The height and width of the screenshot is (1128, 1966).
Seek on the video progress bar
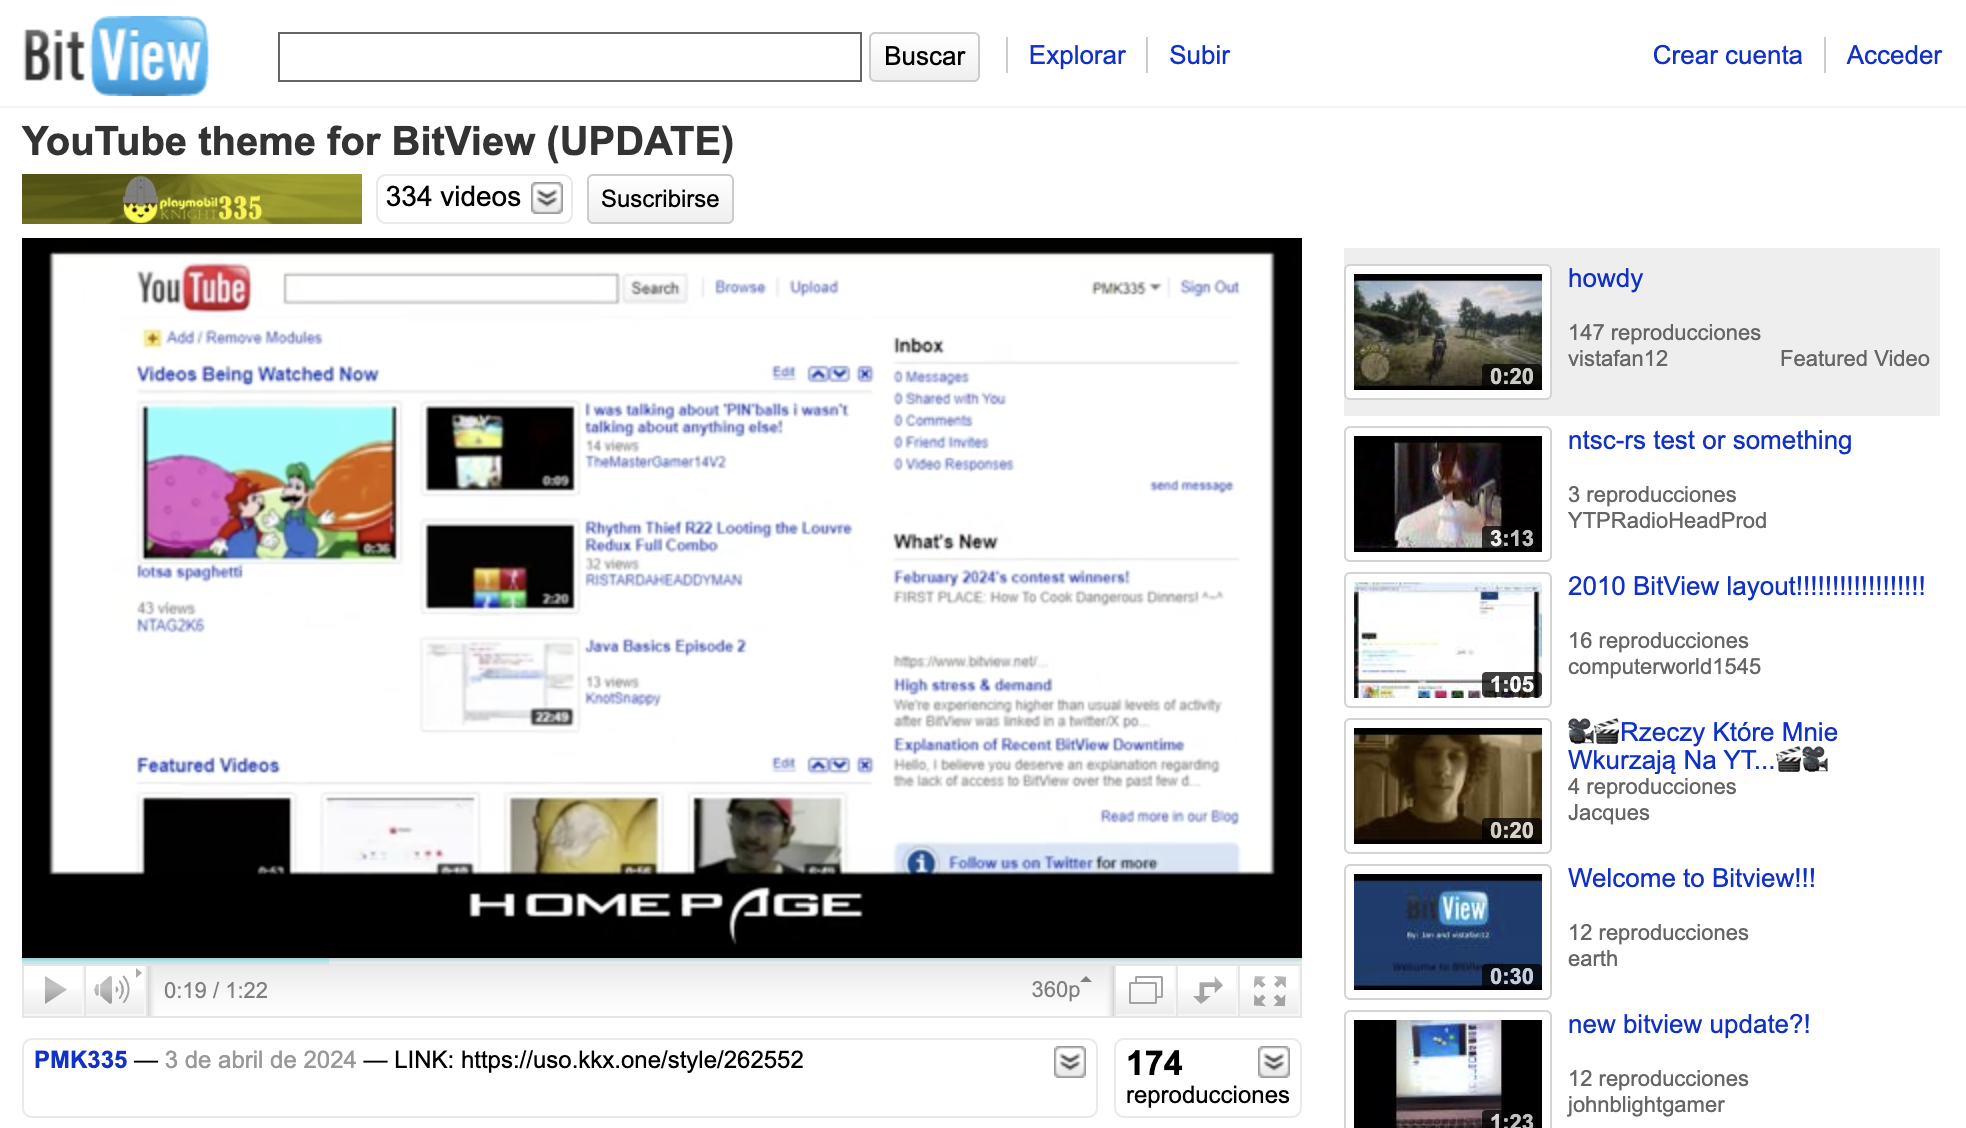(660, 961)
